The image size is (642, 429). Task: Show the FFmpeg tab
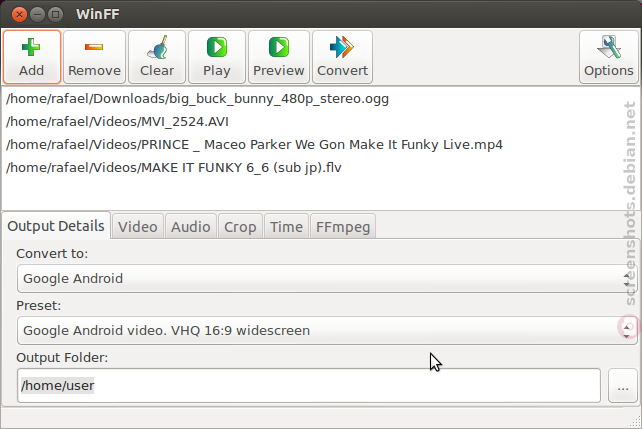(x=343, y=226)
